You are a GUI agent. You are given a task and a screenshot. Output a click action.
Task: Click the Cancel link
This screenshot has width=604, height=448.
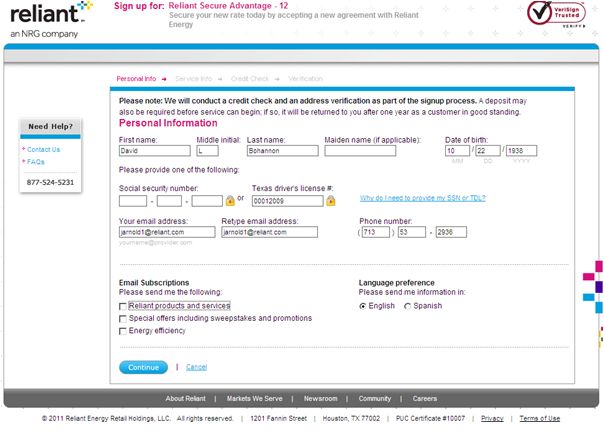pos(196,367)
